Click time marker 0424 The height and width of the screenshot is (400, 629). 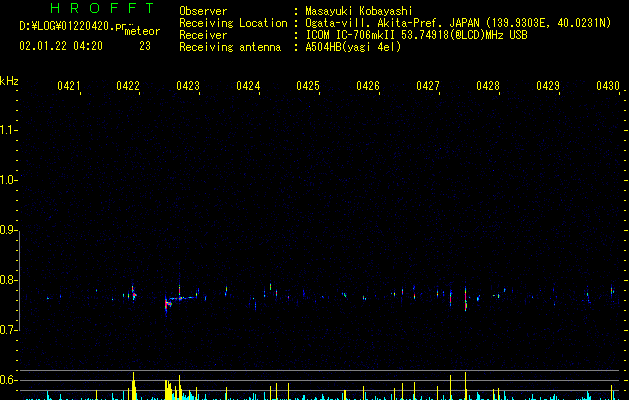pos(248,86)
